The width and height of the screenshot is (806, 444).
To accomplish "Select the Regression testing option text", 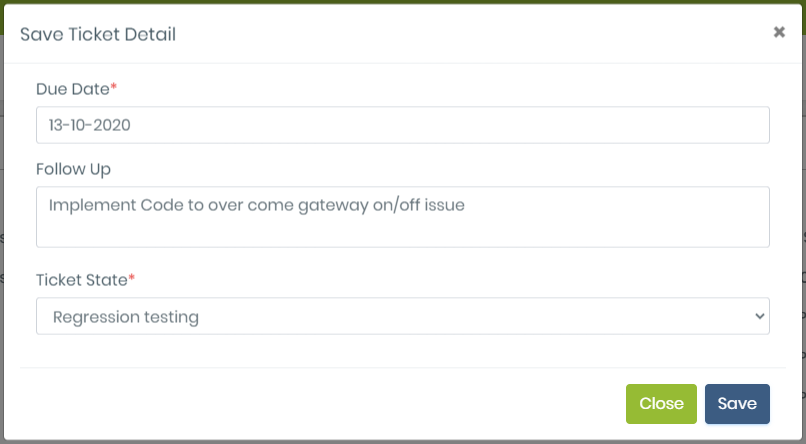I will pyautogui.click(x=126, y=317).
